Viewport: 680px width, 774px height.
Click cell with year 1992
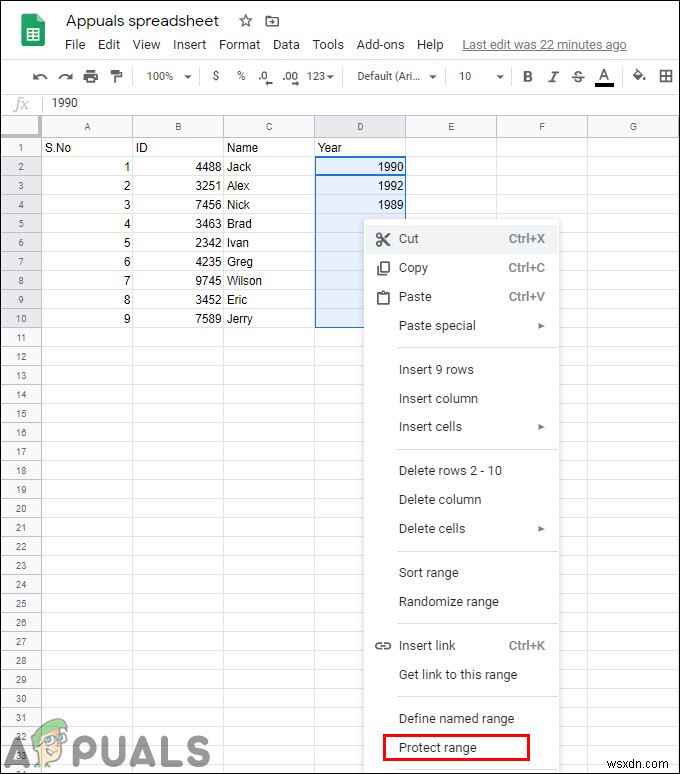tap(360, 186)
